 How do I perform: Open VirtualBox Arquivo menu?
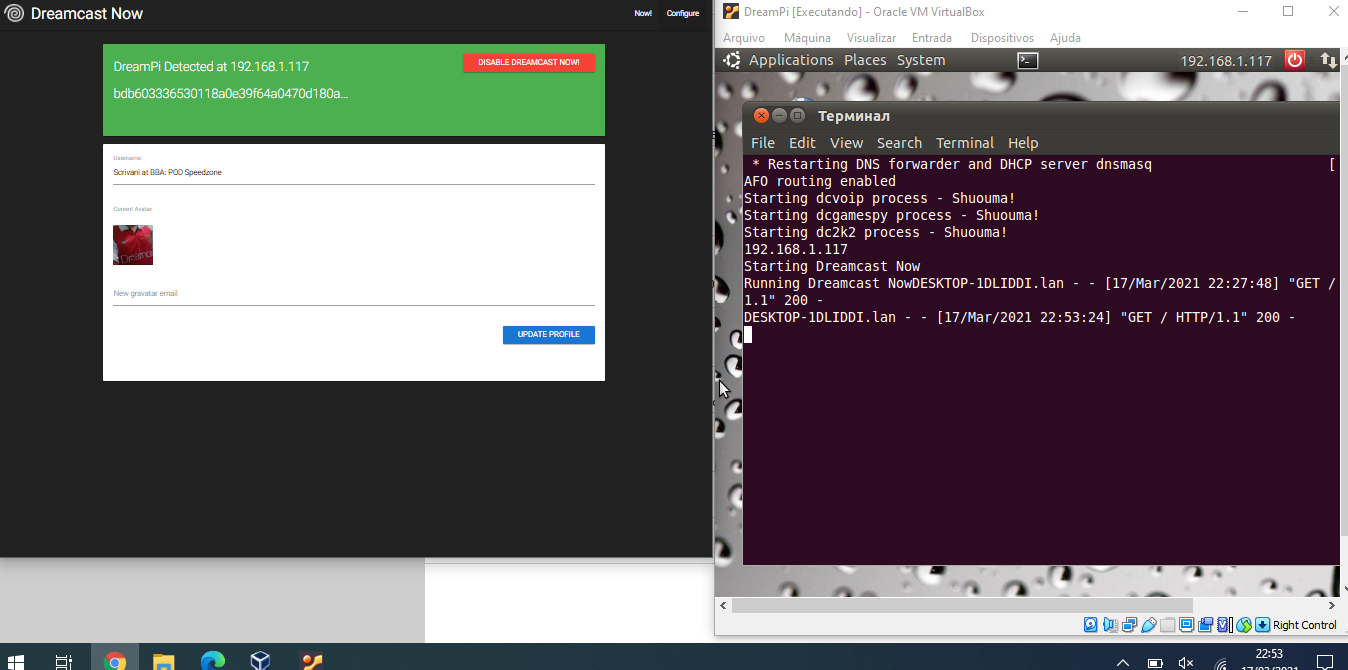point(743,37)
